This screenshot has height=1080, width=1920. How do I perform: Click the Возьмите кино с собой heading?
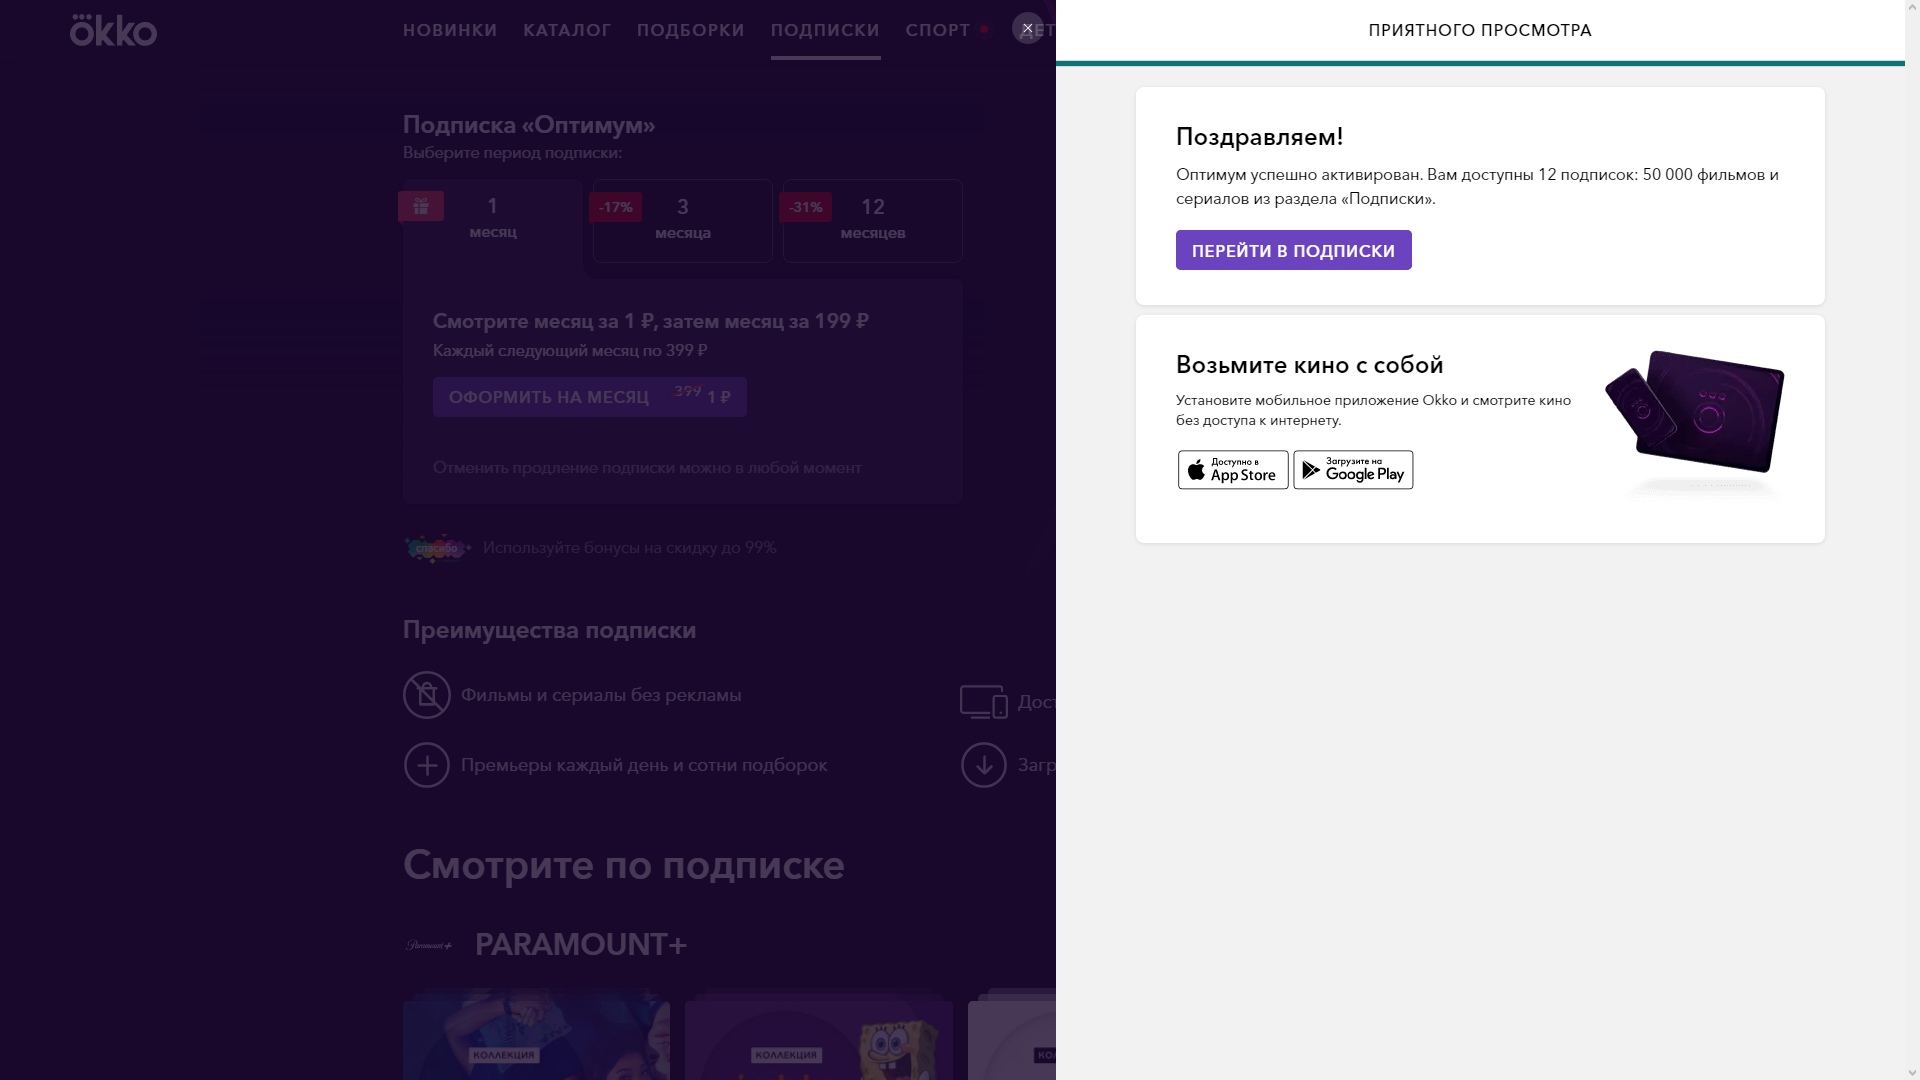point(1309,365)
